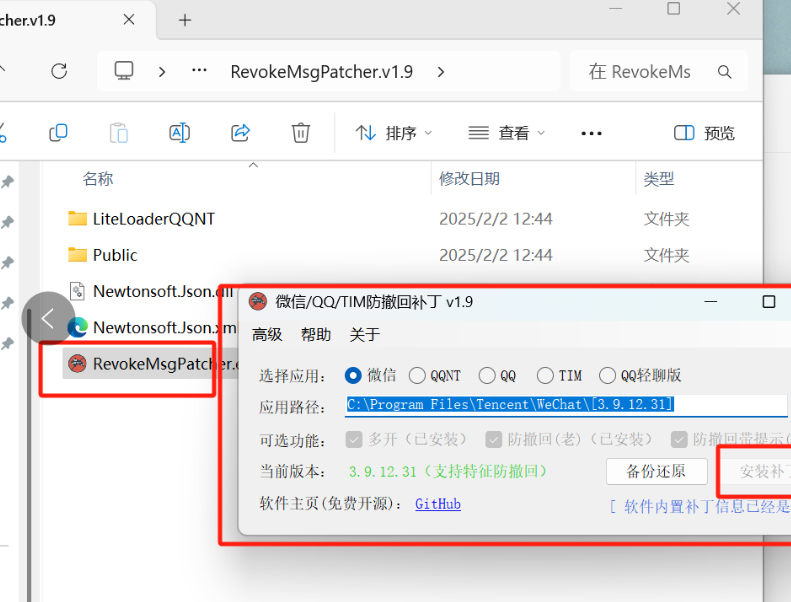This screenshot has height=602, width=791.
Task: Add a new Explorer tab with plus
Action: pyautogui.click(x=185, y=20)
